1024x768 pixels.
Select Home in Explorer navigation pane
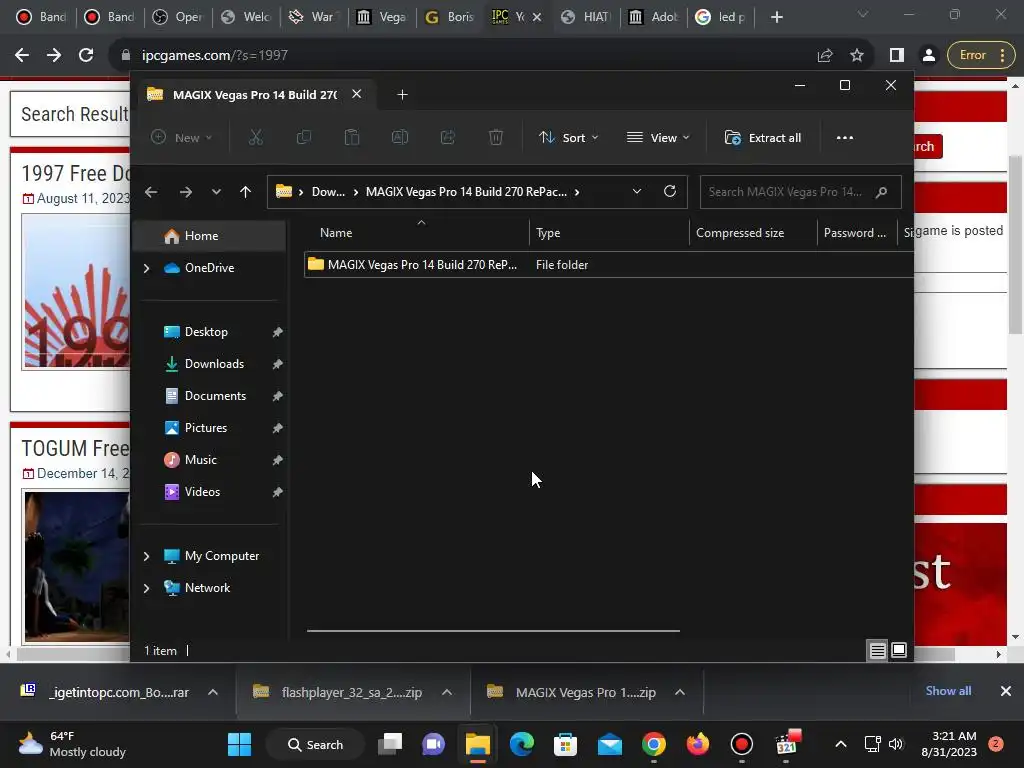[209, 236]
